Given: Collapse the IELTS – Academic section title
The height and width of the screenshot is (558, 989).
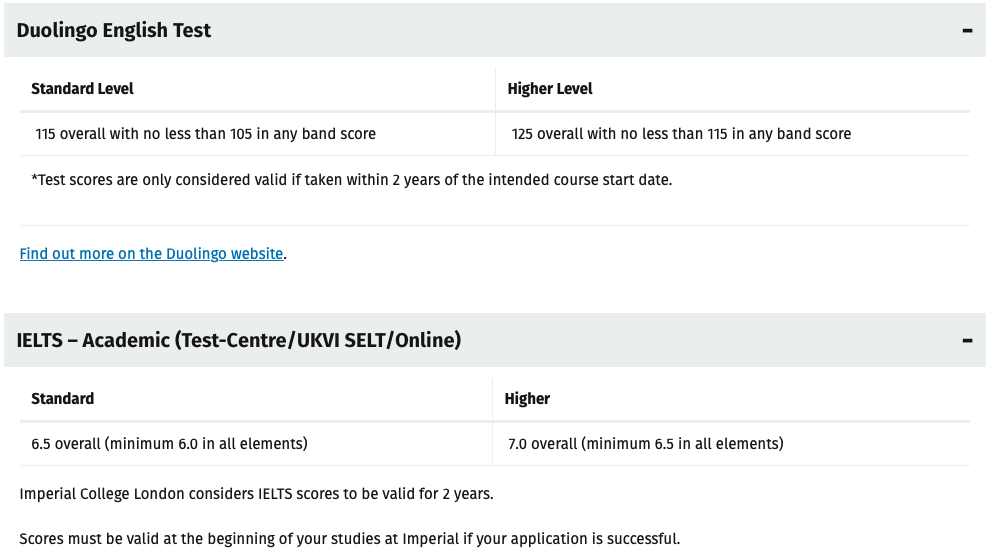Looking at the screenshot, I should pos(238,341).
